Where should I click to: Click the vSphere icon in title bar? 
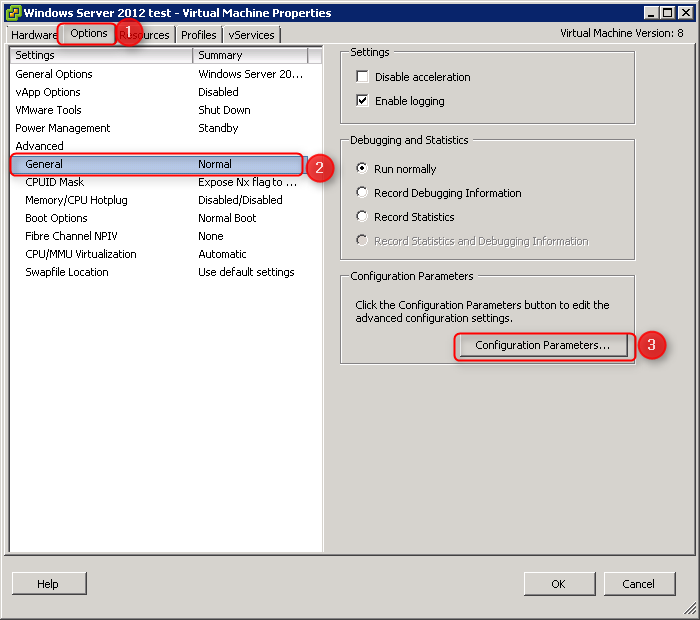tap(12, 12)
